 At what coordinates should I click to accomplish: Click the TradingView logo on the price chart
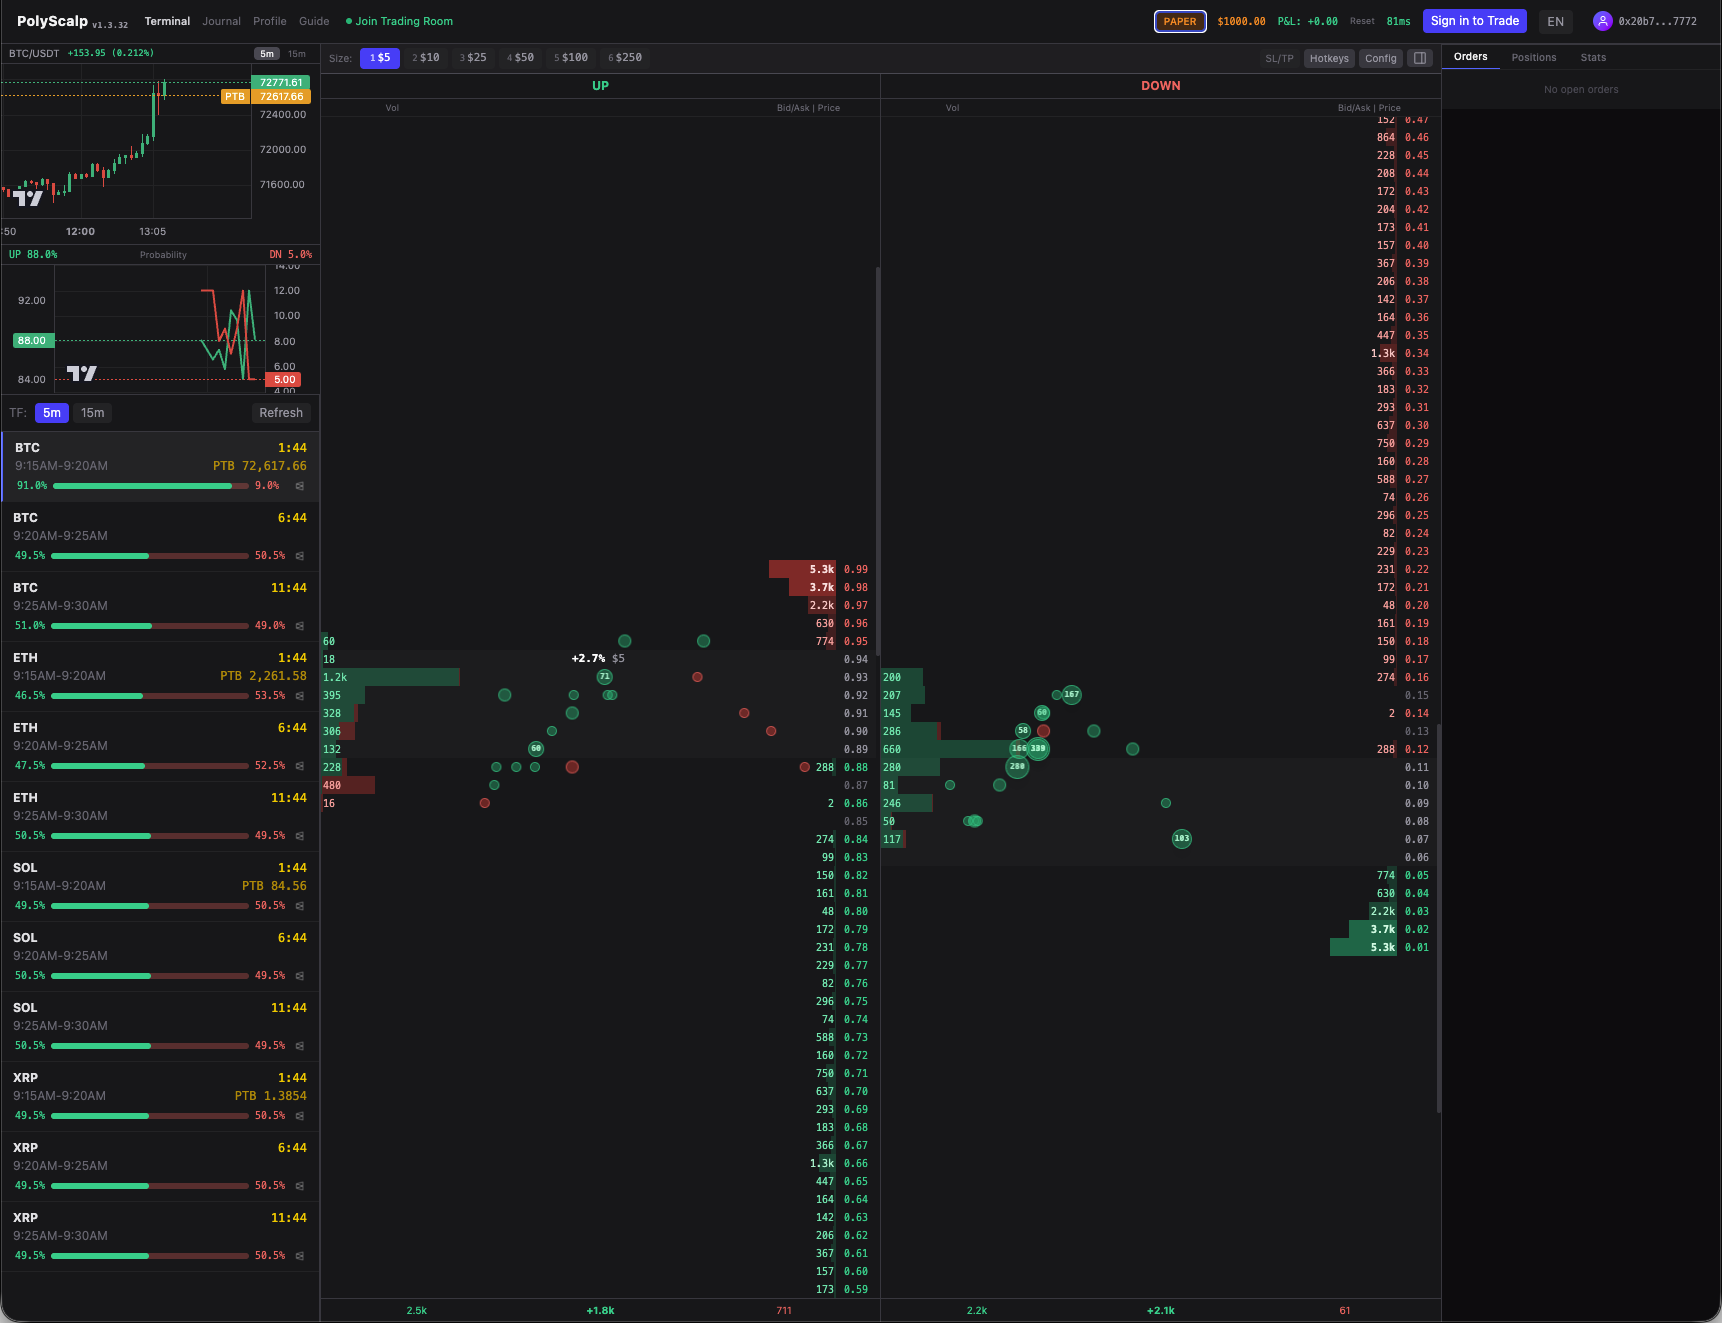(x=28, y=198)
